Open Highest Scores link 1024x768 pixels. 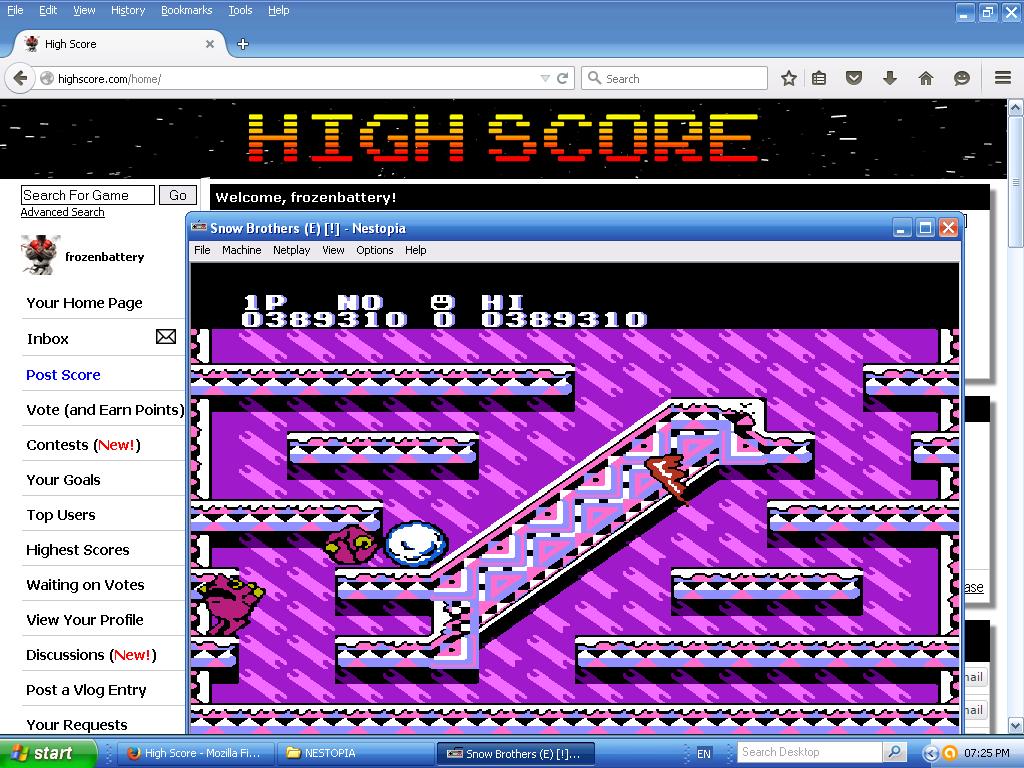pyautogui.click(x=78, y=550)
